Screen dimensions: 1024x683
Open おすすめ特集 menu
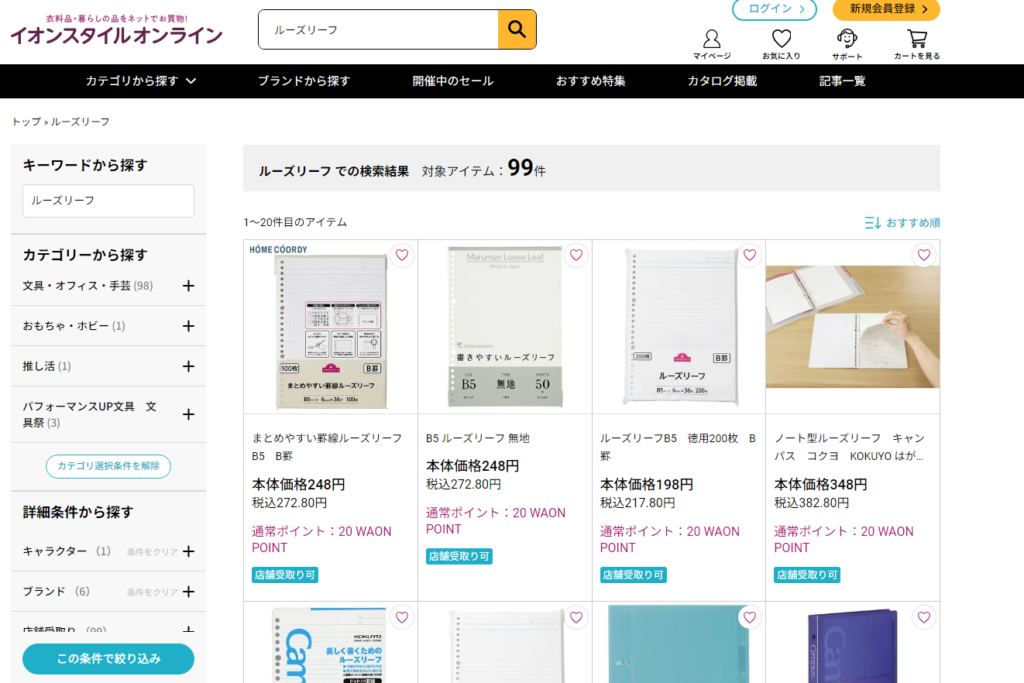(590, 81)
